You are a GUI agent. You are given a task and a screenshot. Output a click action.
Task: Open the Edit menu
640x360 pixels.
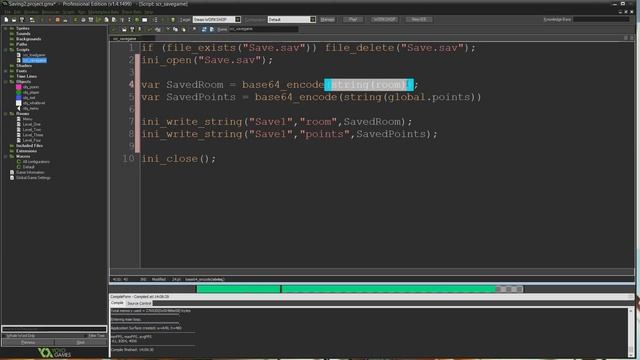point(18,12)
